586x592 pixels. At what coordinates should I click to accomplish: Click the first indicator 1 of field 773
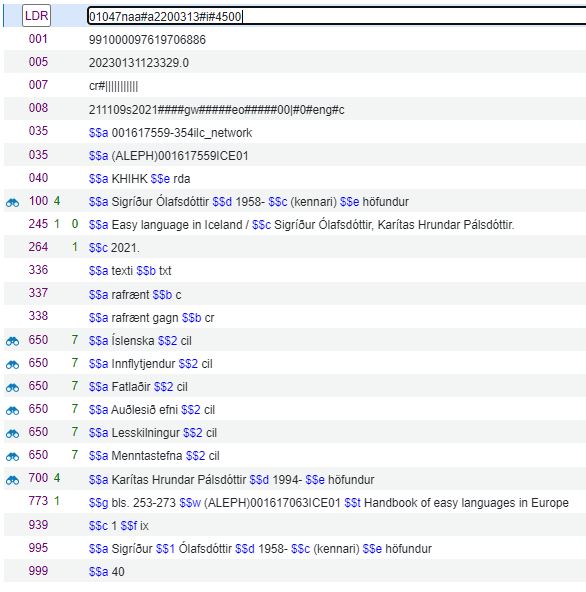click(57, 501)
